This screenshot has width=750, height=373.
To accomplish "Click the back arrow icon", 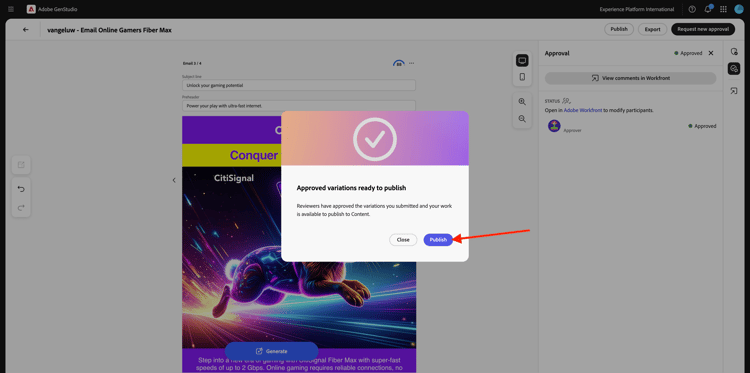I will point(26,30).
